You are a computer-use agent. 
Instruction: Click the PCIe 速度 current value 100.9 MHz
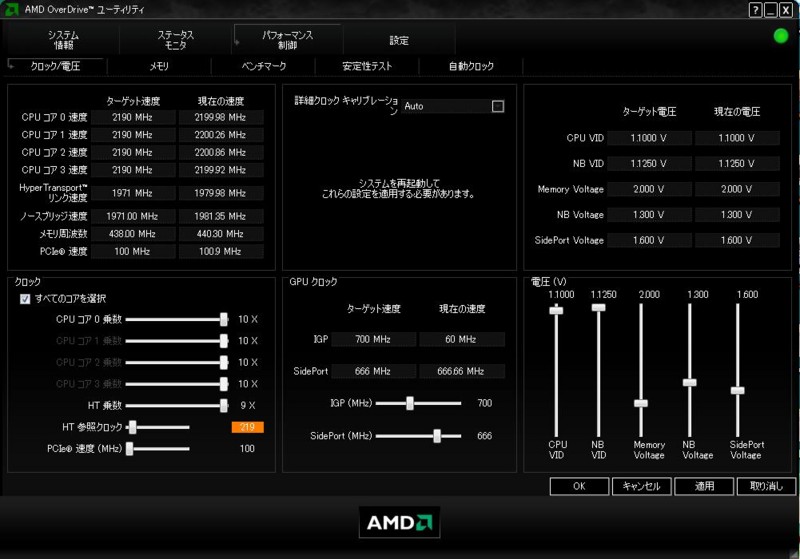click(x=220, y=251)
